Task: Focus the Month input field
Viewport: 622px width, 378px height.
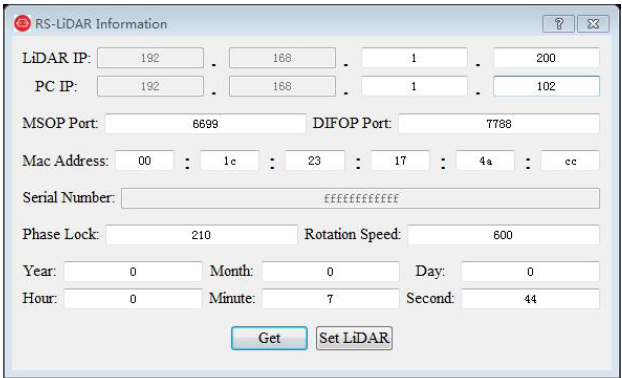Action: coord(330,272)
